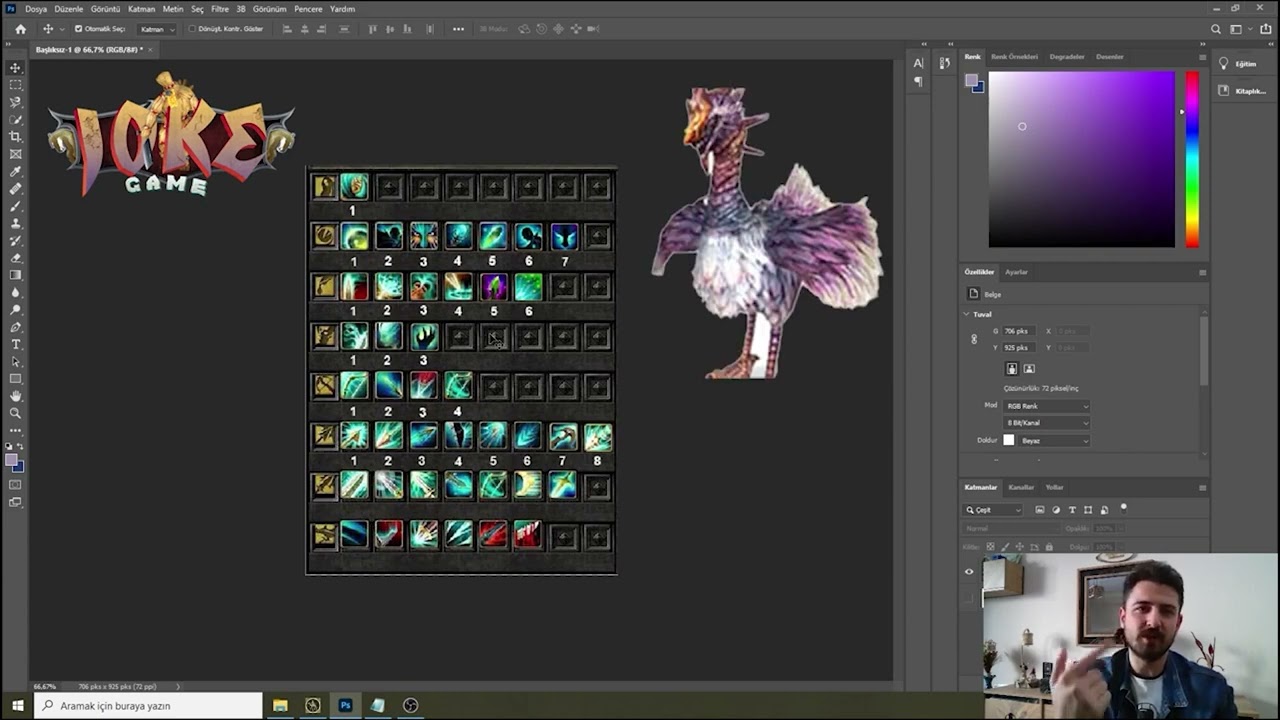Filter layers by adjustment layer icon
Viewport: 1280px width, 720px height.
1056,510
